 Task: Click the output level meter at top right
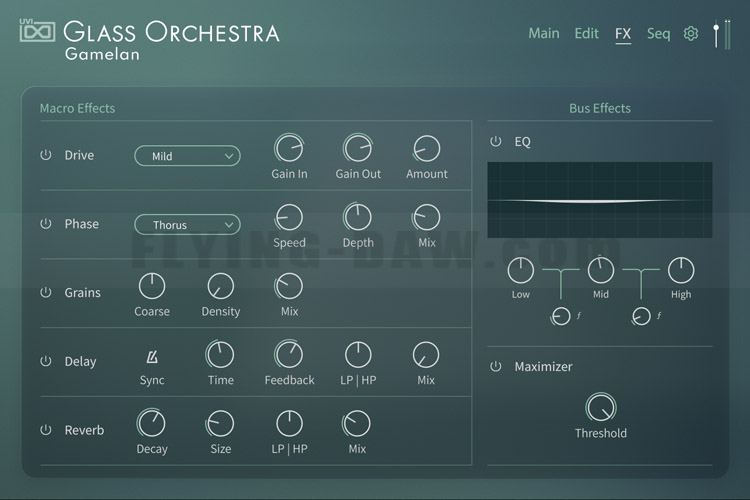tap(727, 34)
